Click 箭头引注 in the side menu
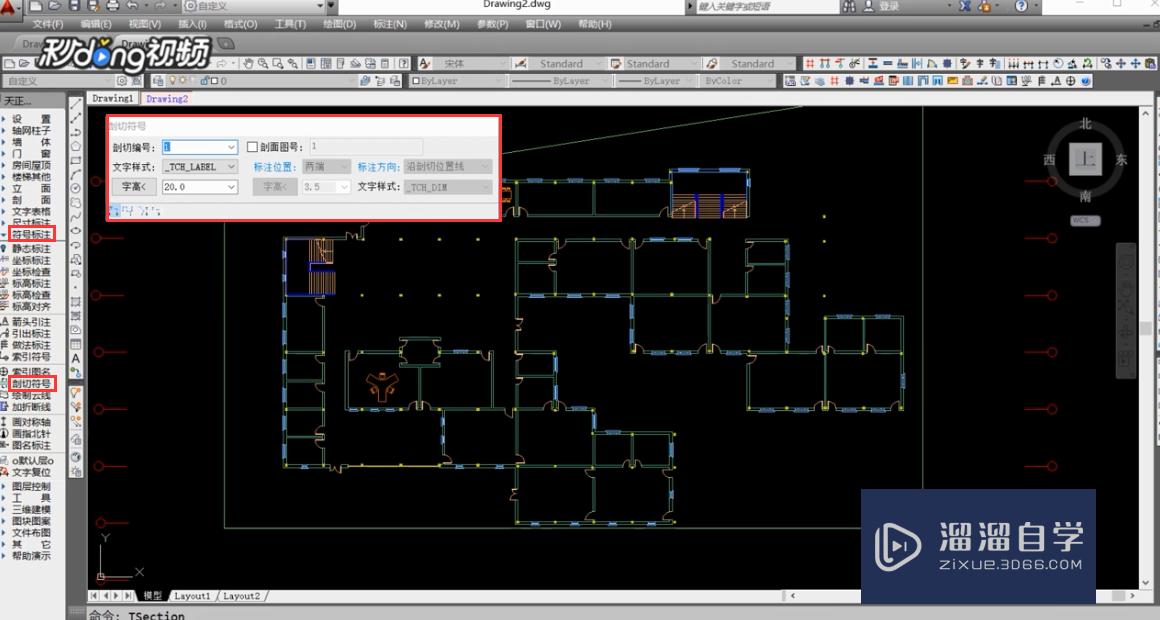Screen dimensions: 1160x620 coord(31,322)
